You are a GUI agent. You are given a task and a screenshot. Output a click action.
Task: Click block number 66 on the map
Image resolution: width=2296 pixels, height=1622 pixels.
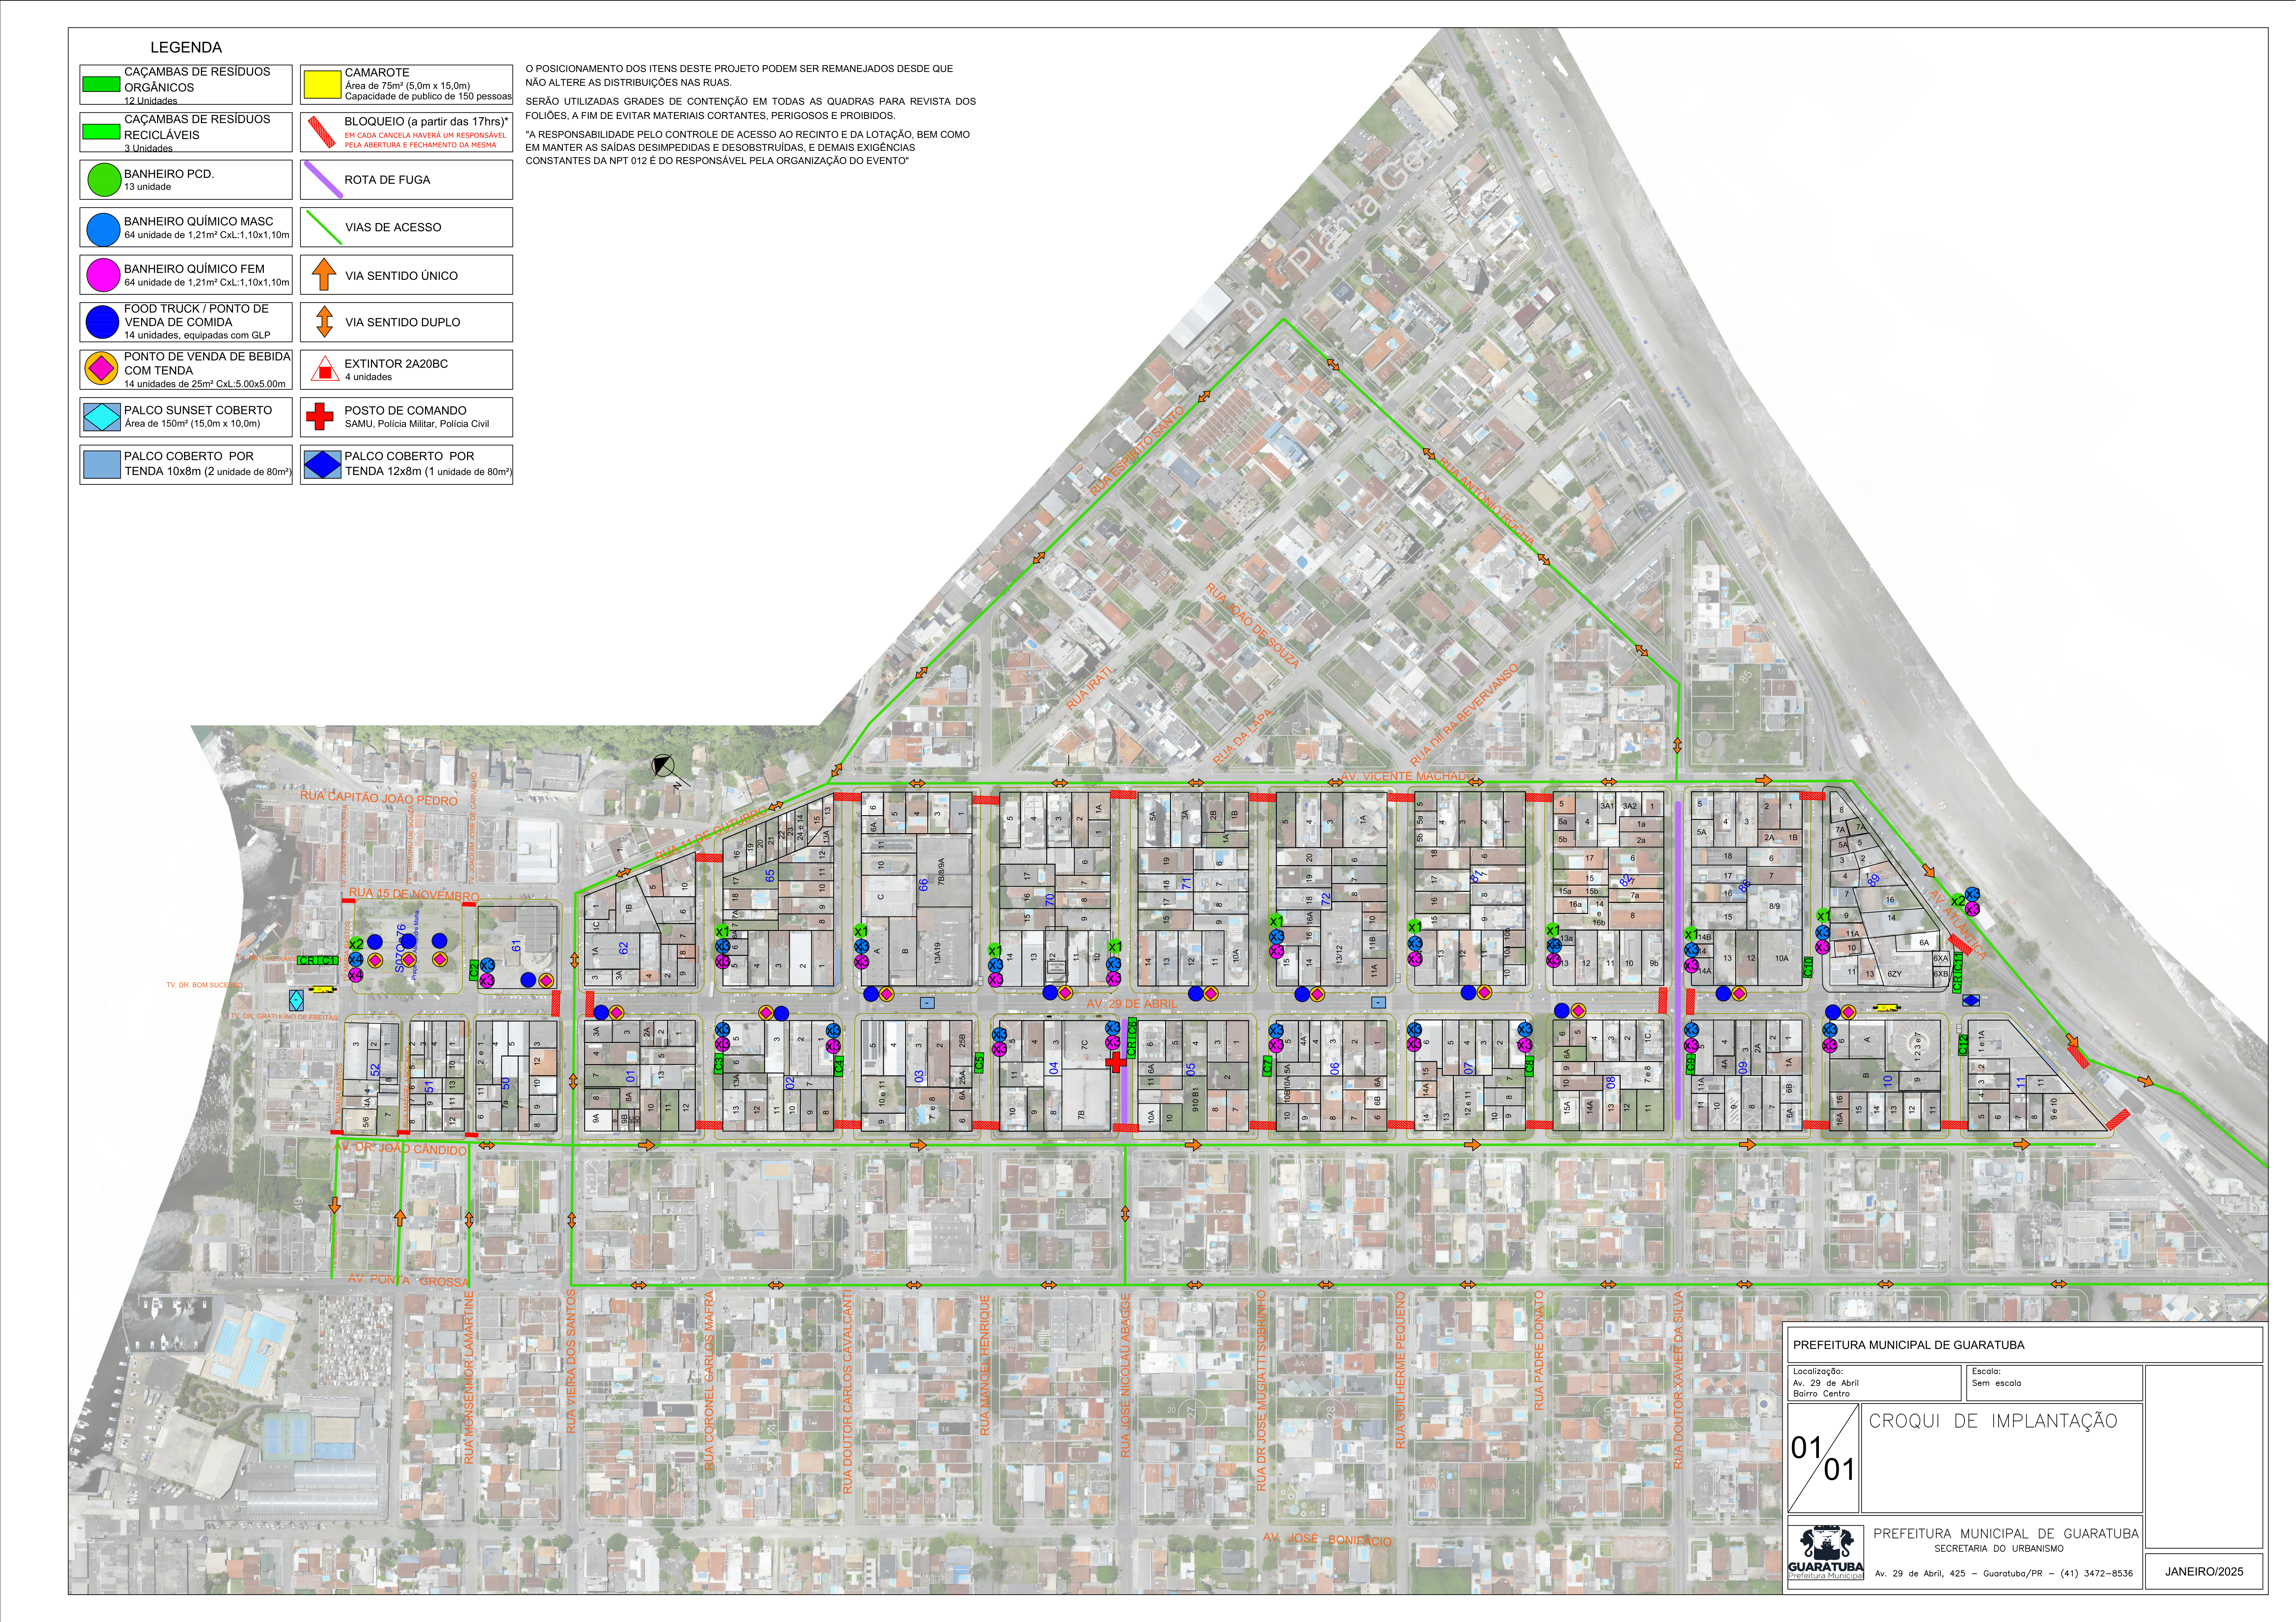coord(923,885)
